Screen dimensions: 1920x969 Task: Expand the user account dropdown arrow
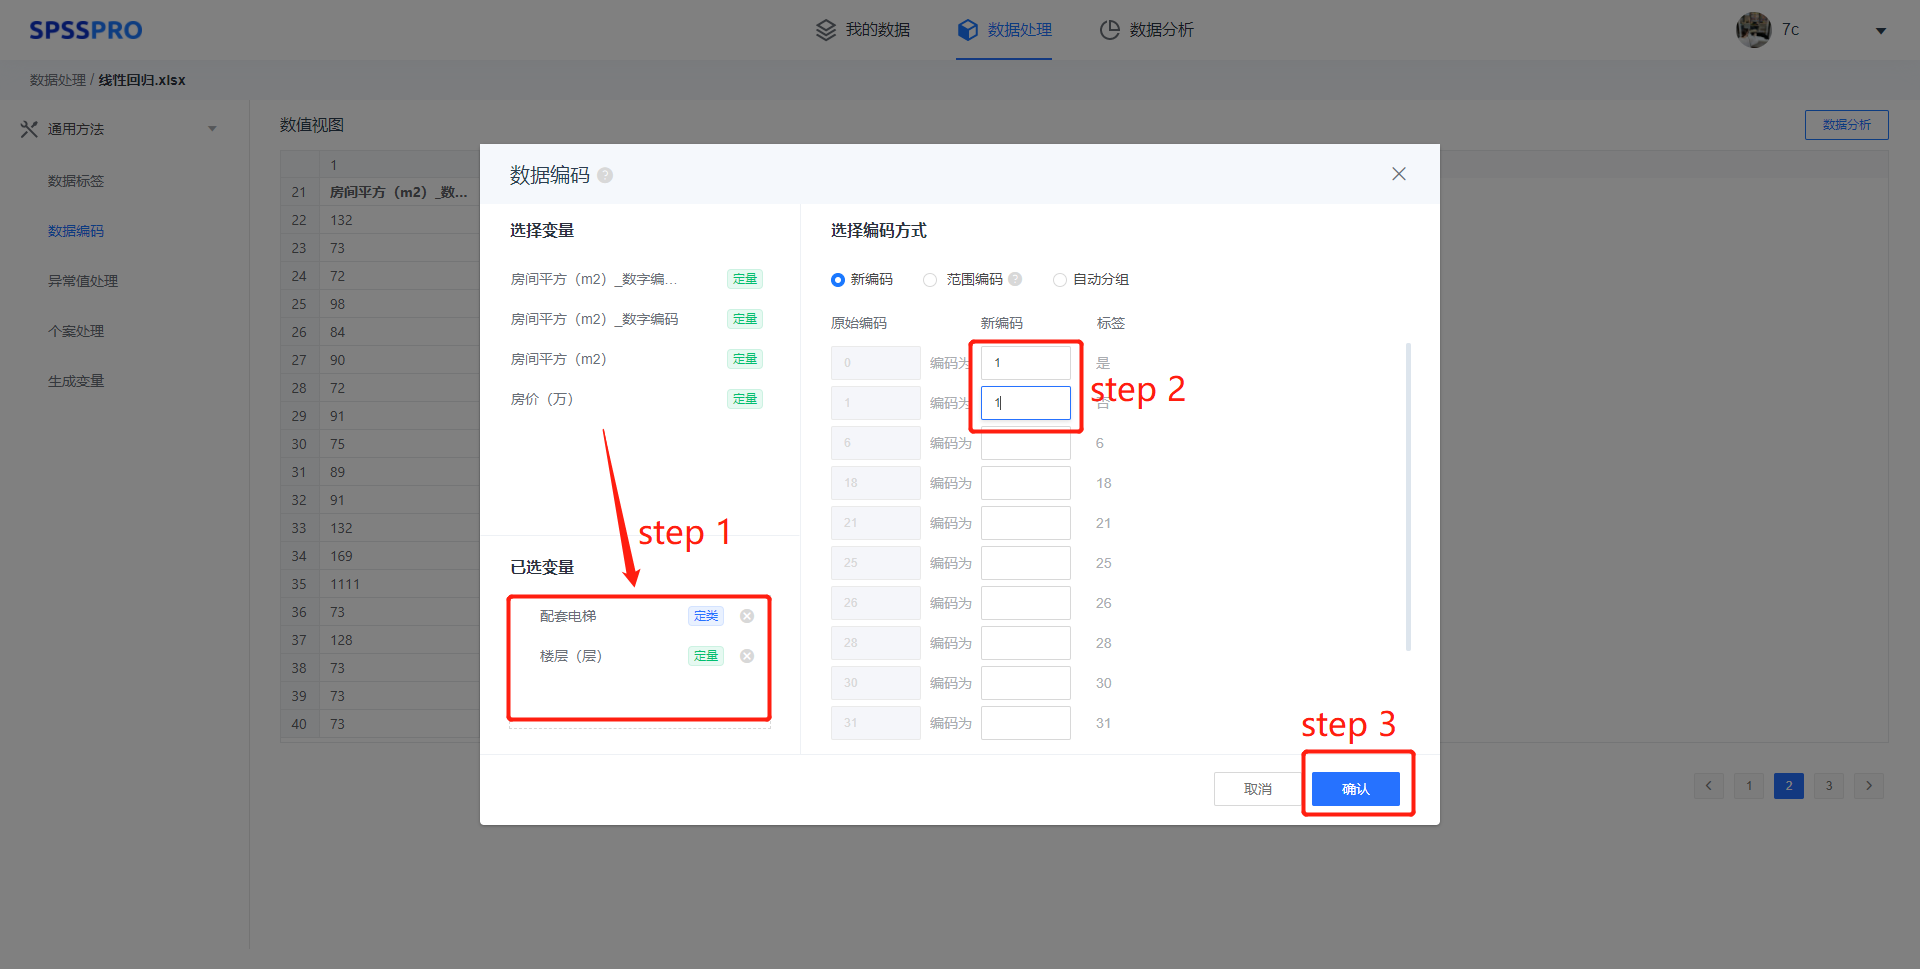click(x=1880, y=31)
